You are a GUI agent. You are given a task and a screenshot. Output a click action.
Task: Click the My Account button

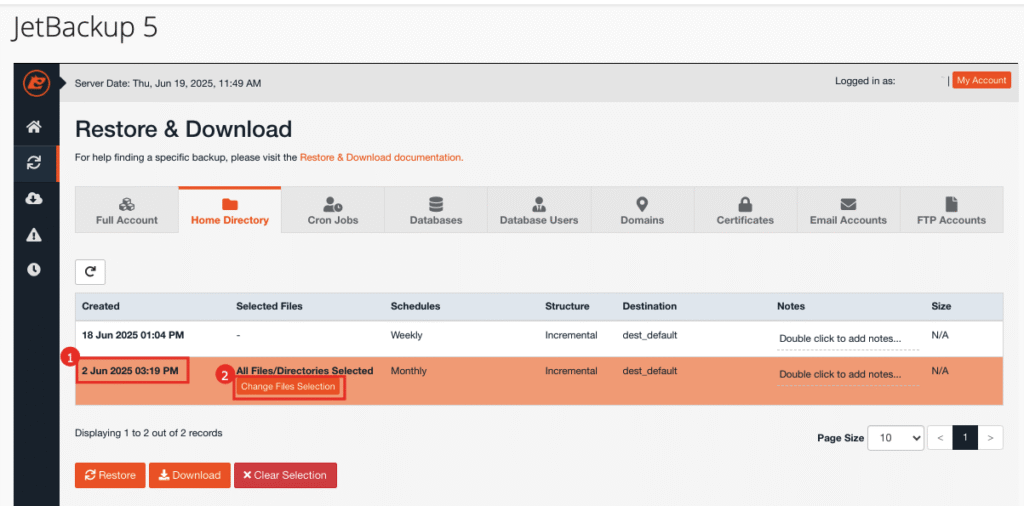[982, 80]
